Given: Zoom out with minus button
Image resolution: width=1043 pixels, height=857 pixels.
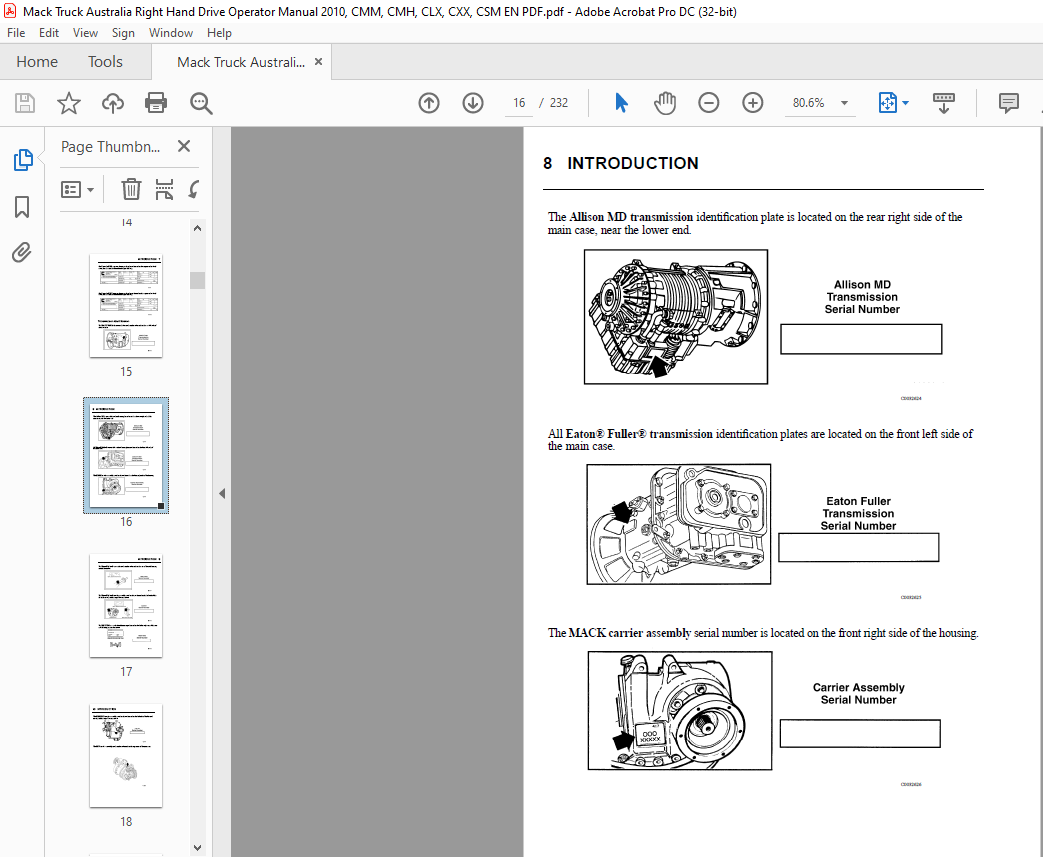Looking at the screenshot, I should point(708,103).
